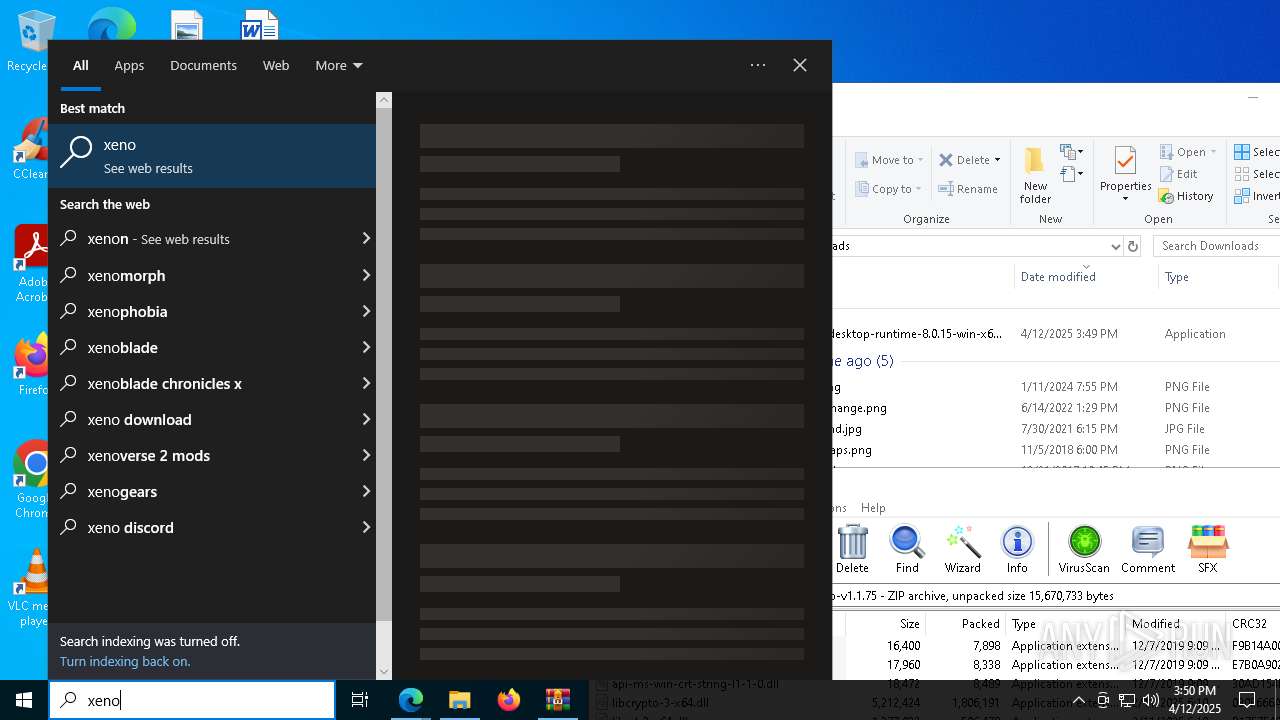This screenshot has height=720, width=1280.
Task: Turn indexing back on link
Action: tap(125, 661)
